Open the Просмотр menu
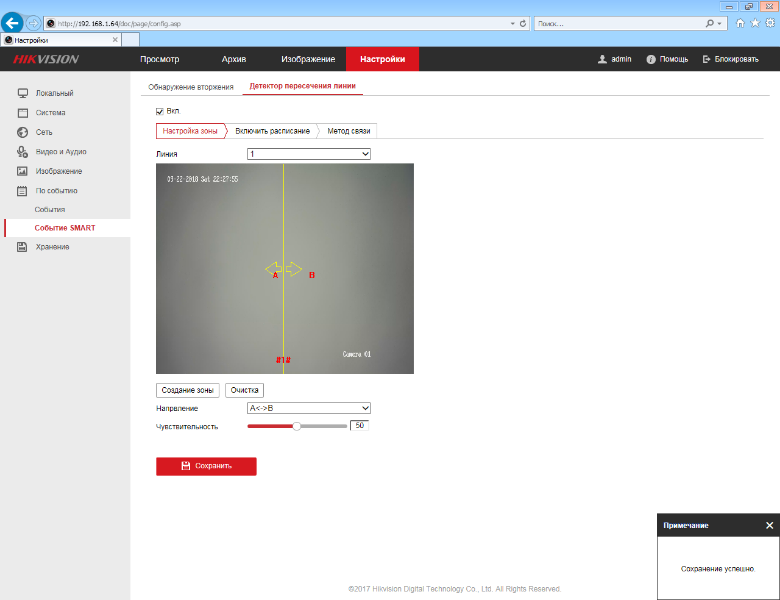 160,59
